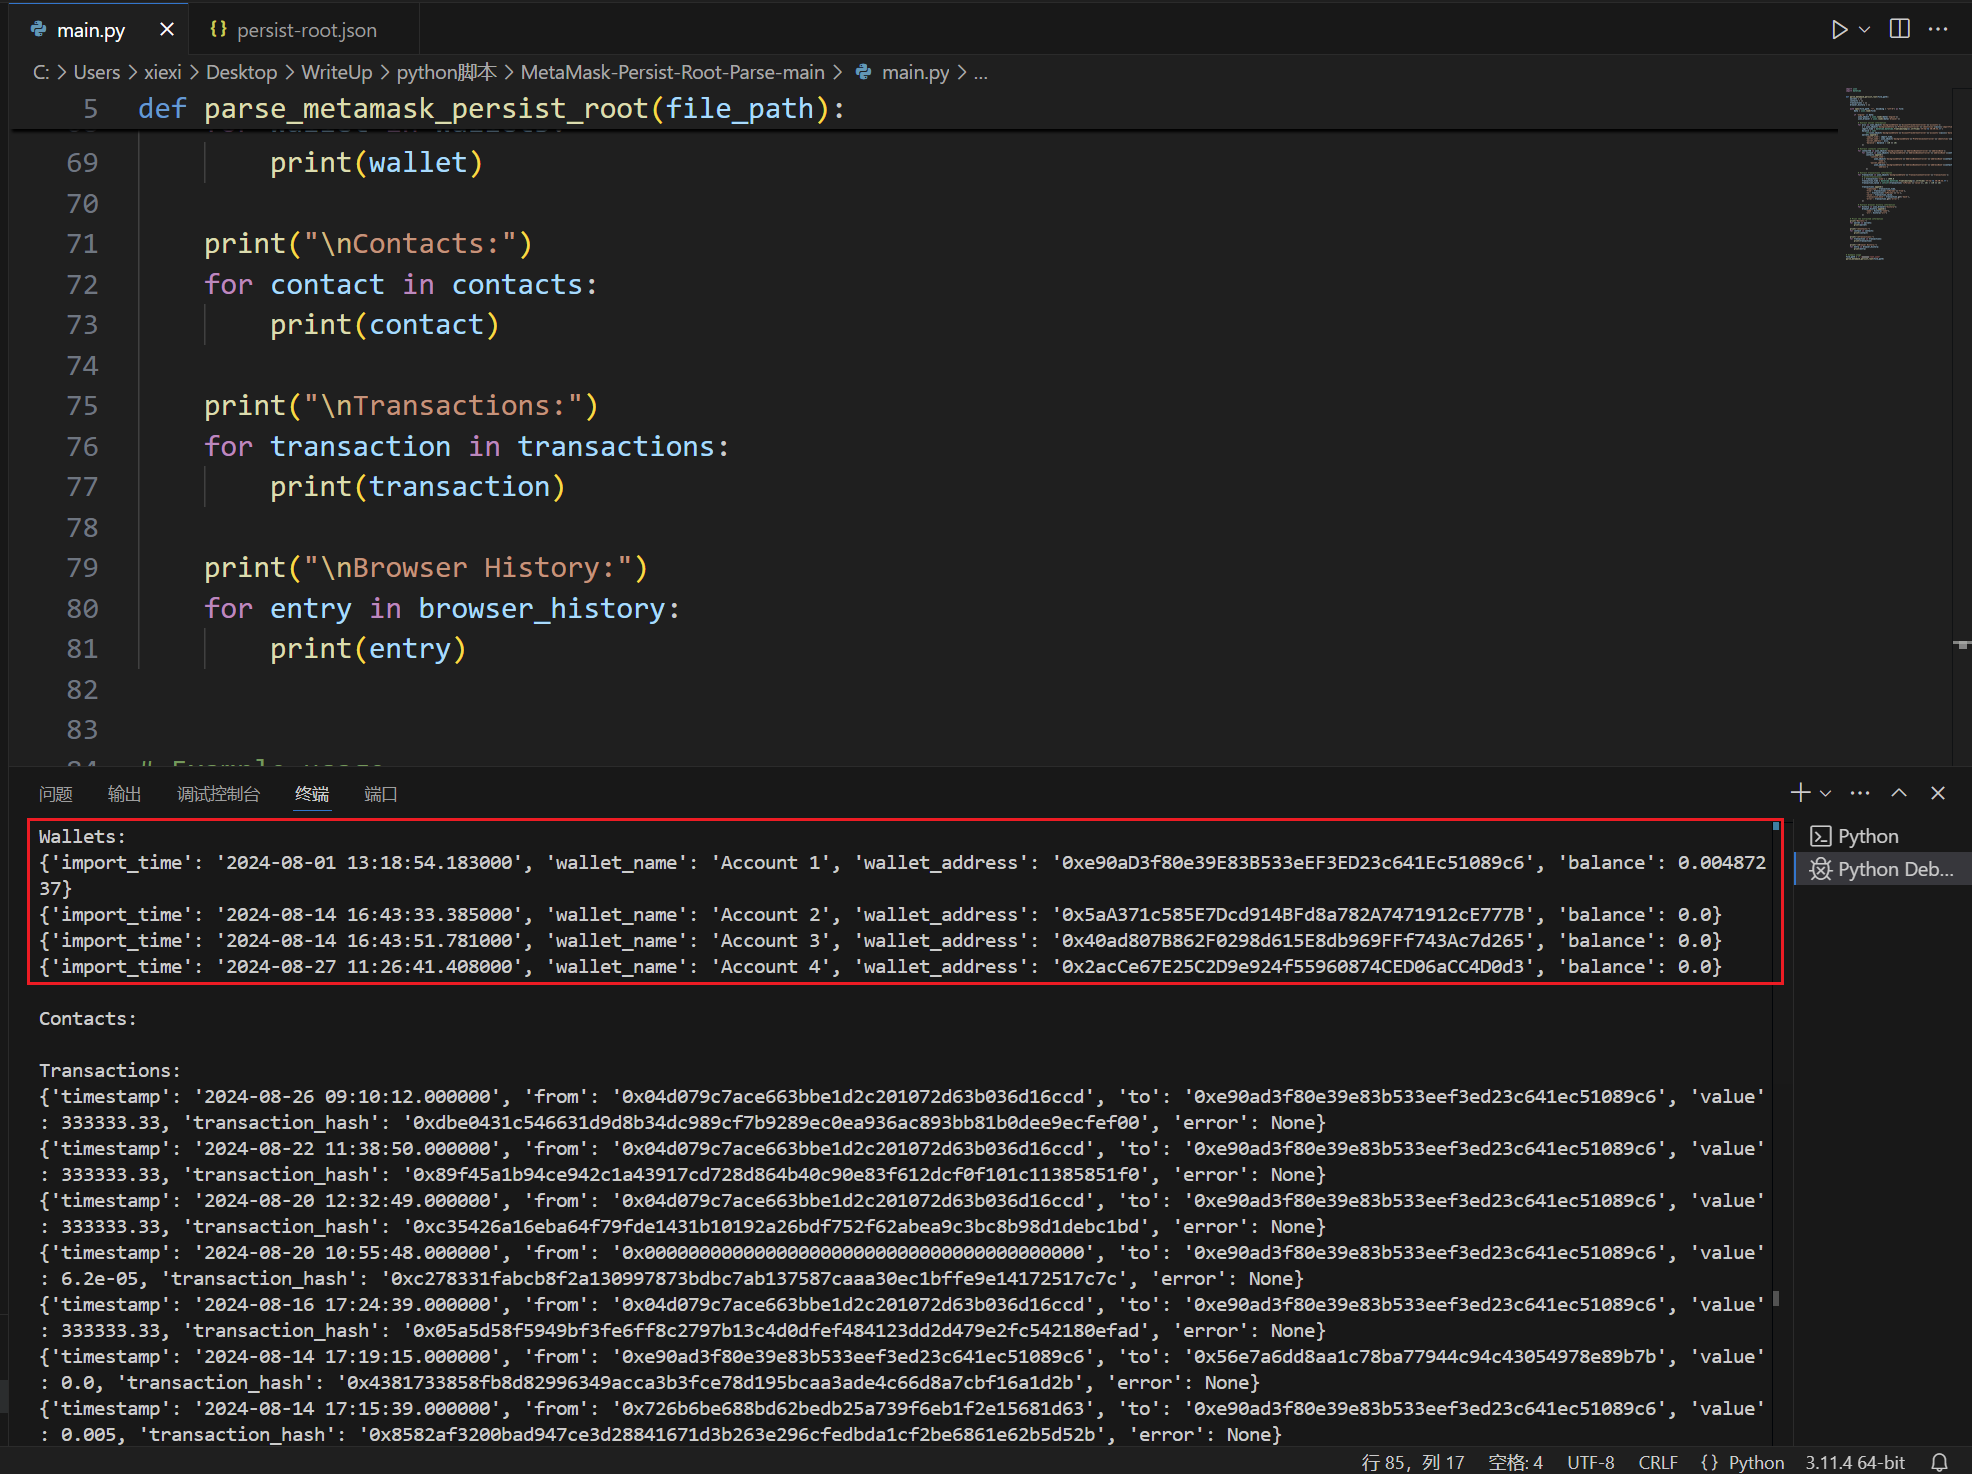The height and width of the screenshot is (1474, 1972).
Task: Click the sticky scroll def parse_metamask_persist_root line
Action: pos(492,108)
